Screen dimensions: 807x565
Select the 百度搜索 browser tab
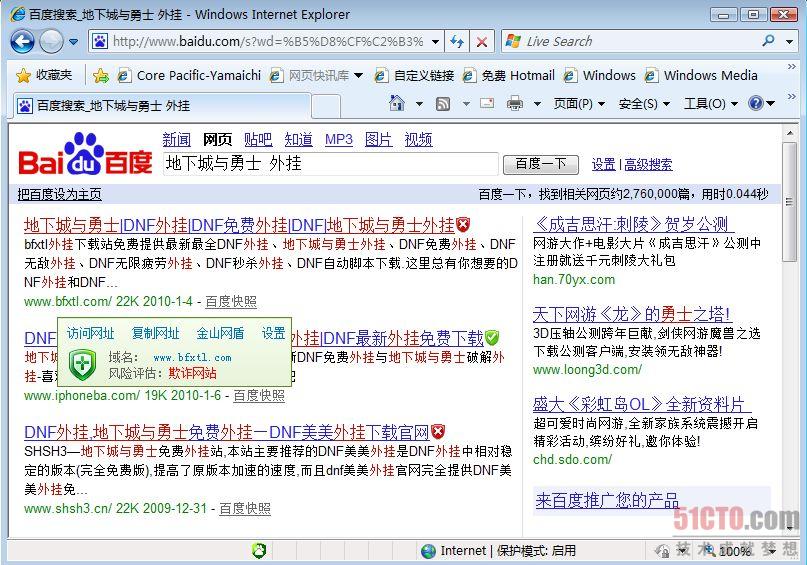161,105
